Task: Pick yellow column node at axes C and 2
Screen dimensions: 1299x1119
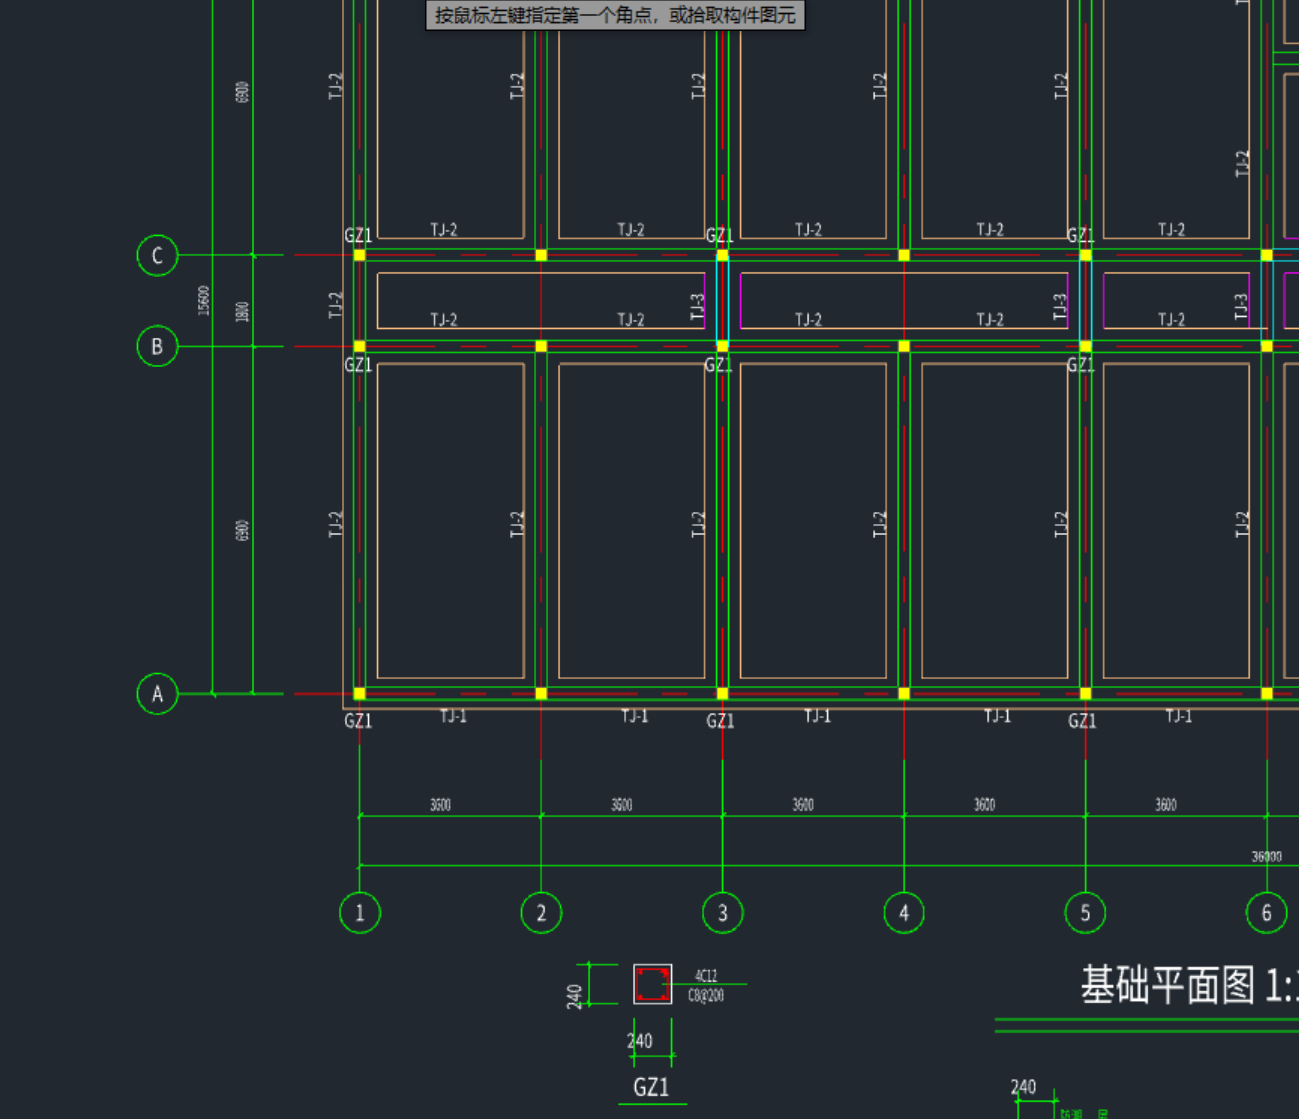Action: click(541, 255)
